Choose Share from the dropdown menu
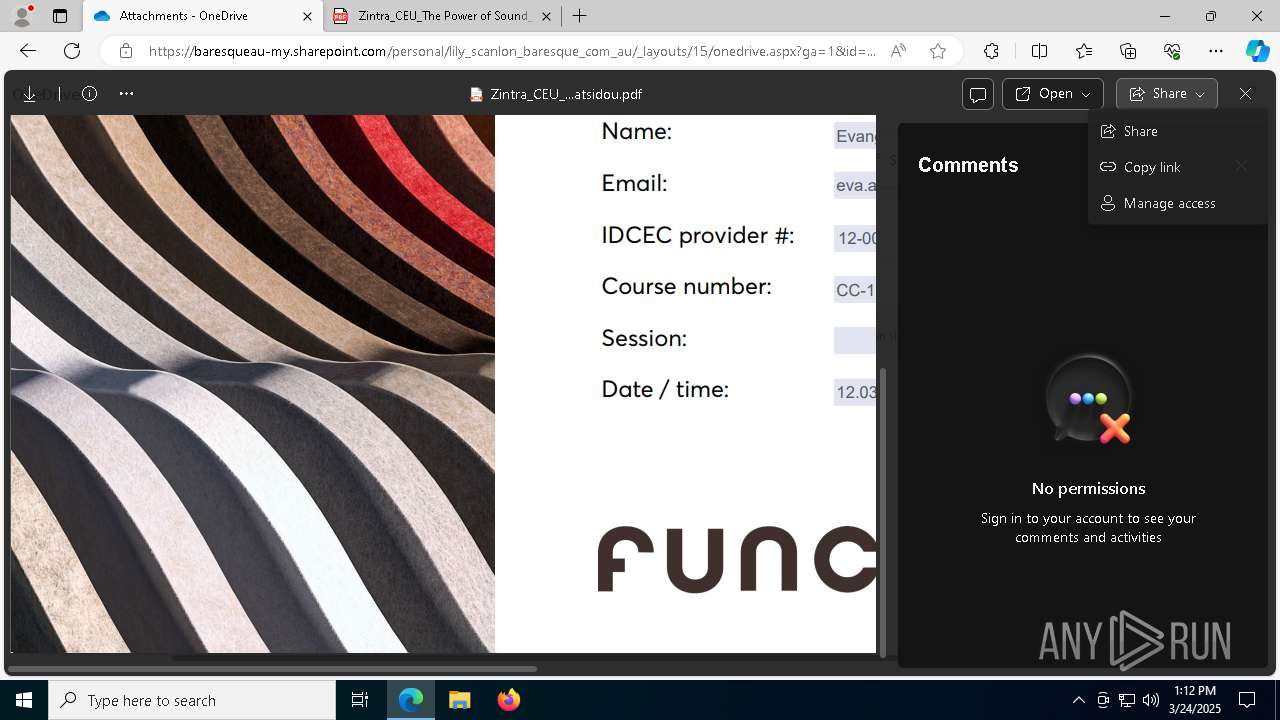The image size is (1280, 720). click(x=1177, y=131)
